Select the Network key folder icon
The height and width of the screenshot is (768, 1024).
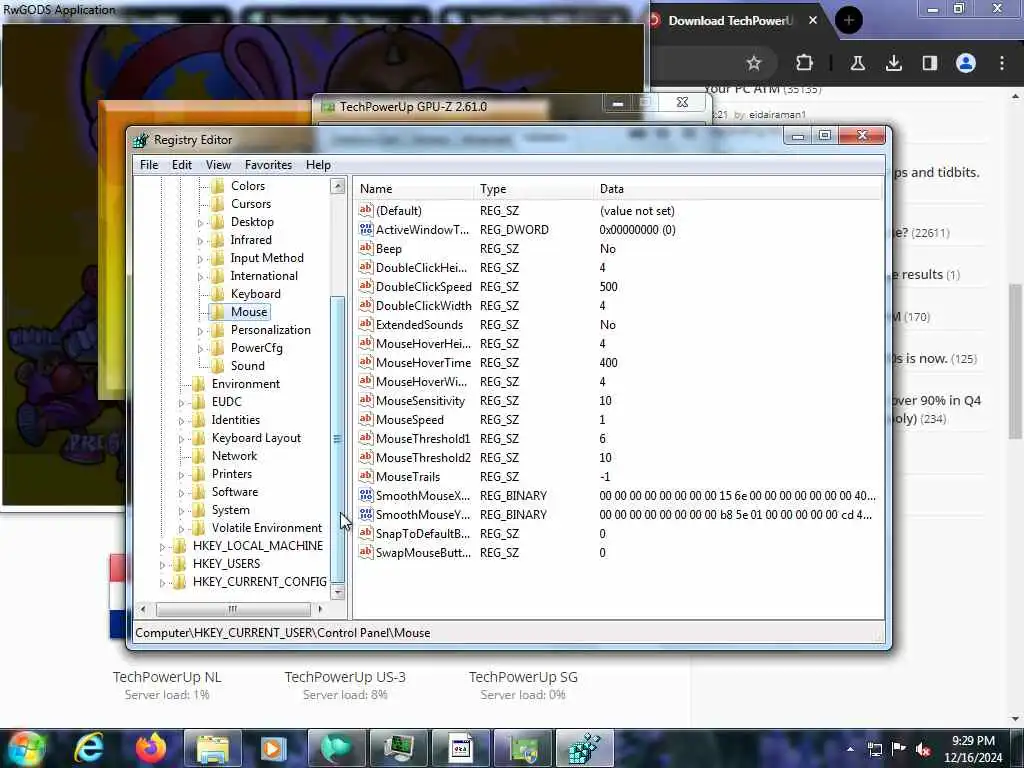point(199,456)
